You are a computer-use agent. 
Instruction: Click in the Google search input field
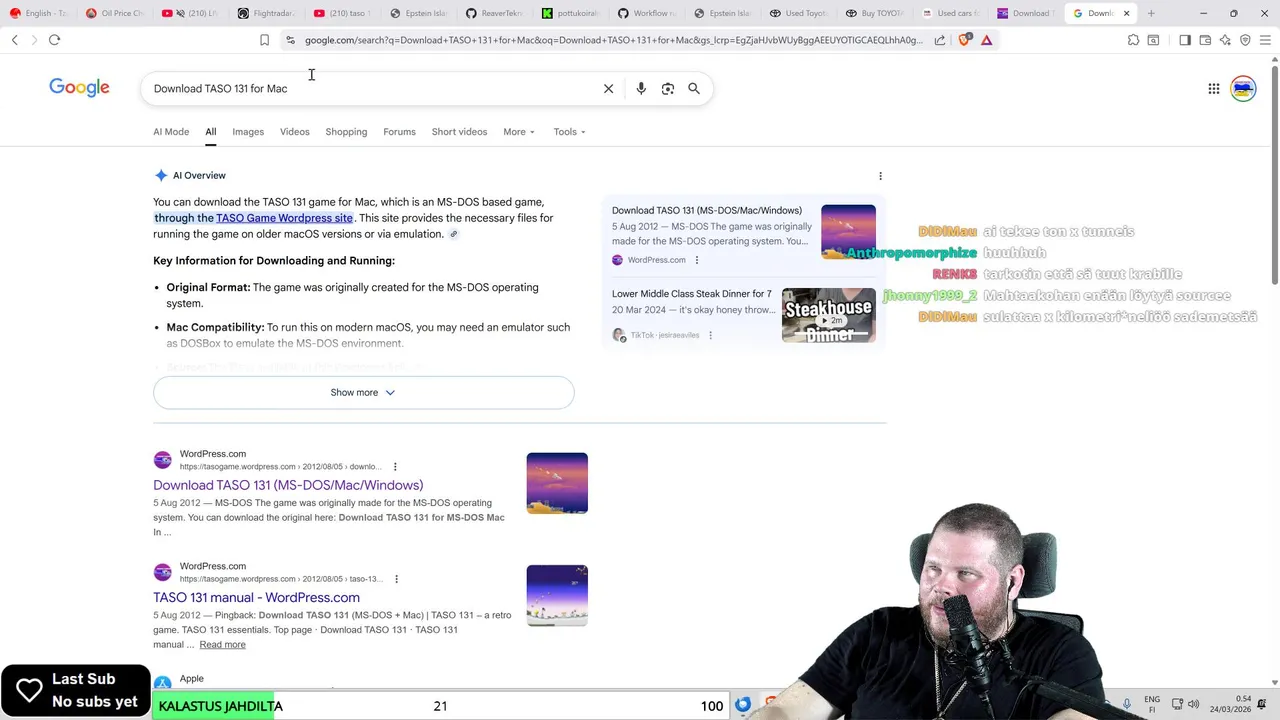click(370, 88)
